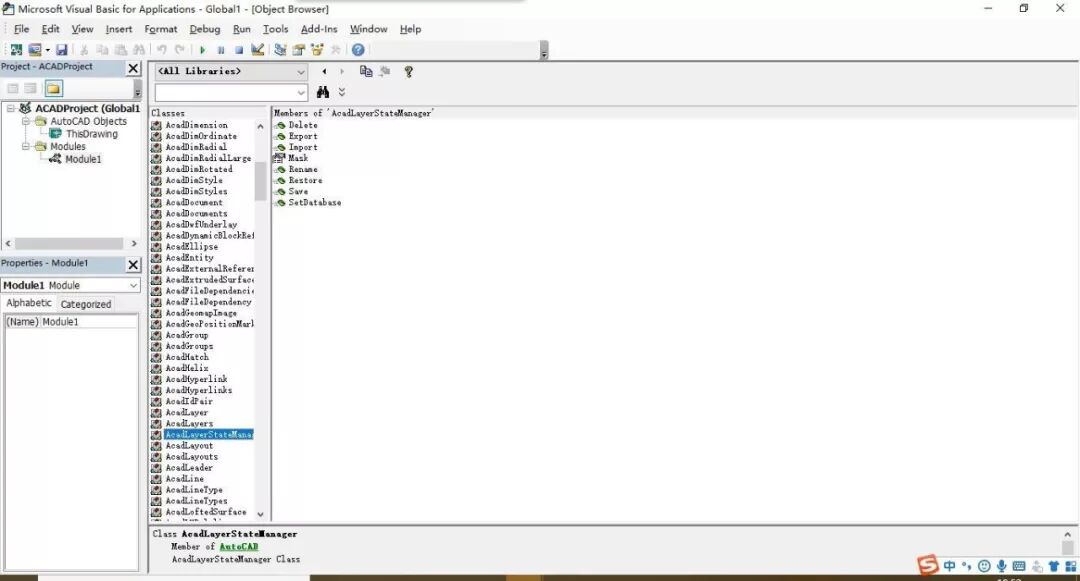The width and height of the screenshot is (1080, 581).
Task: Toggle Folders icon in the Project panel
Action: tap(53, 88)
